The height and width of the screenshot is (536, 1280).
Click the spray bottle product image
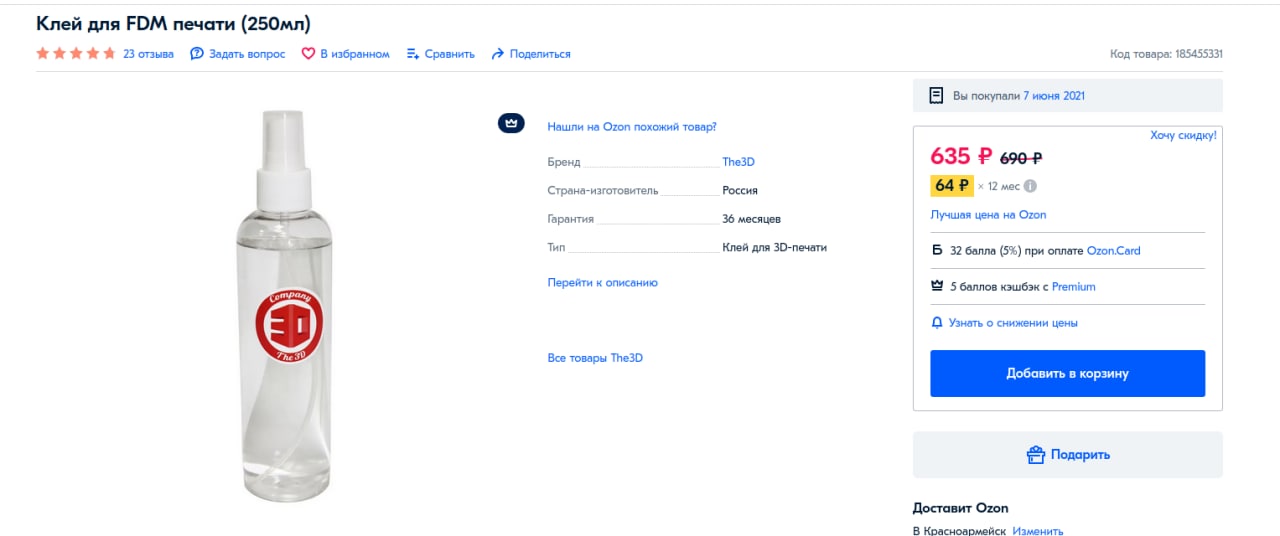(286, 305)
